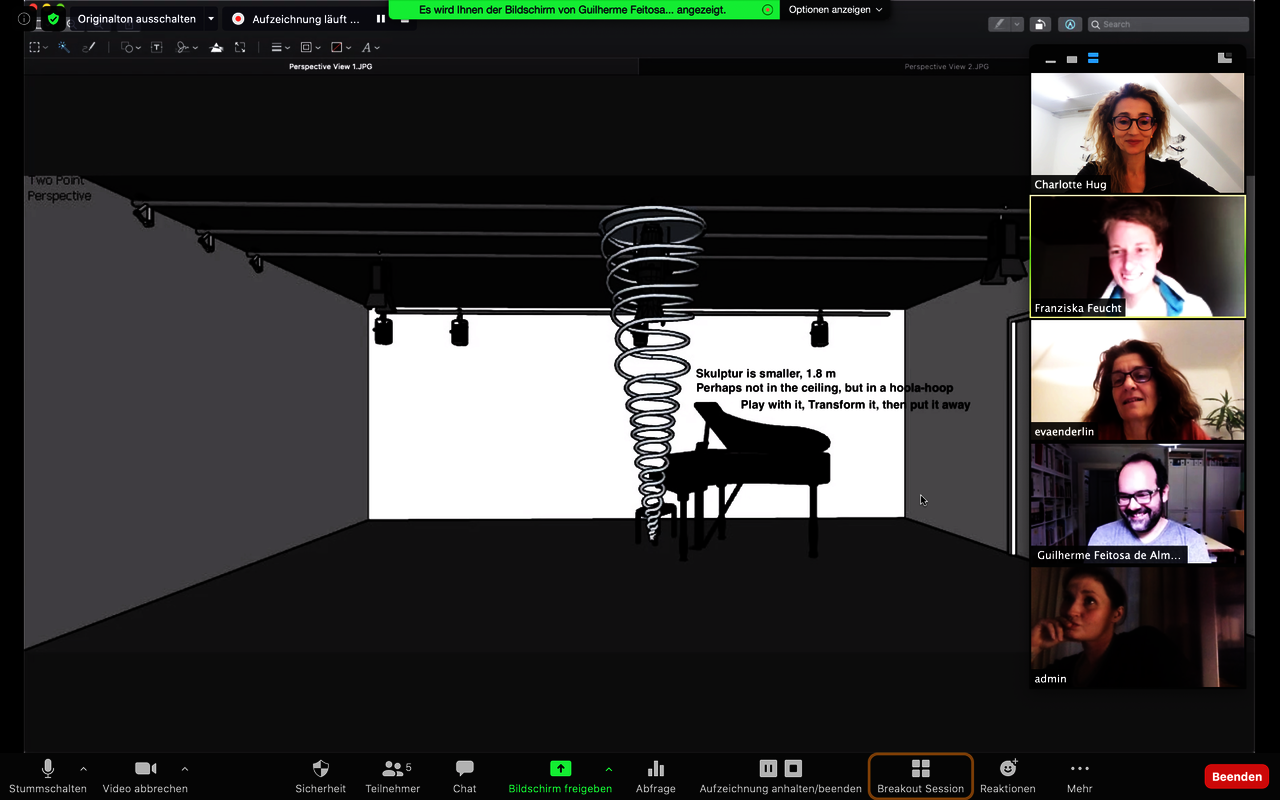Select Charlotte Hug's video thumbnail

(1137, 132)
